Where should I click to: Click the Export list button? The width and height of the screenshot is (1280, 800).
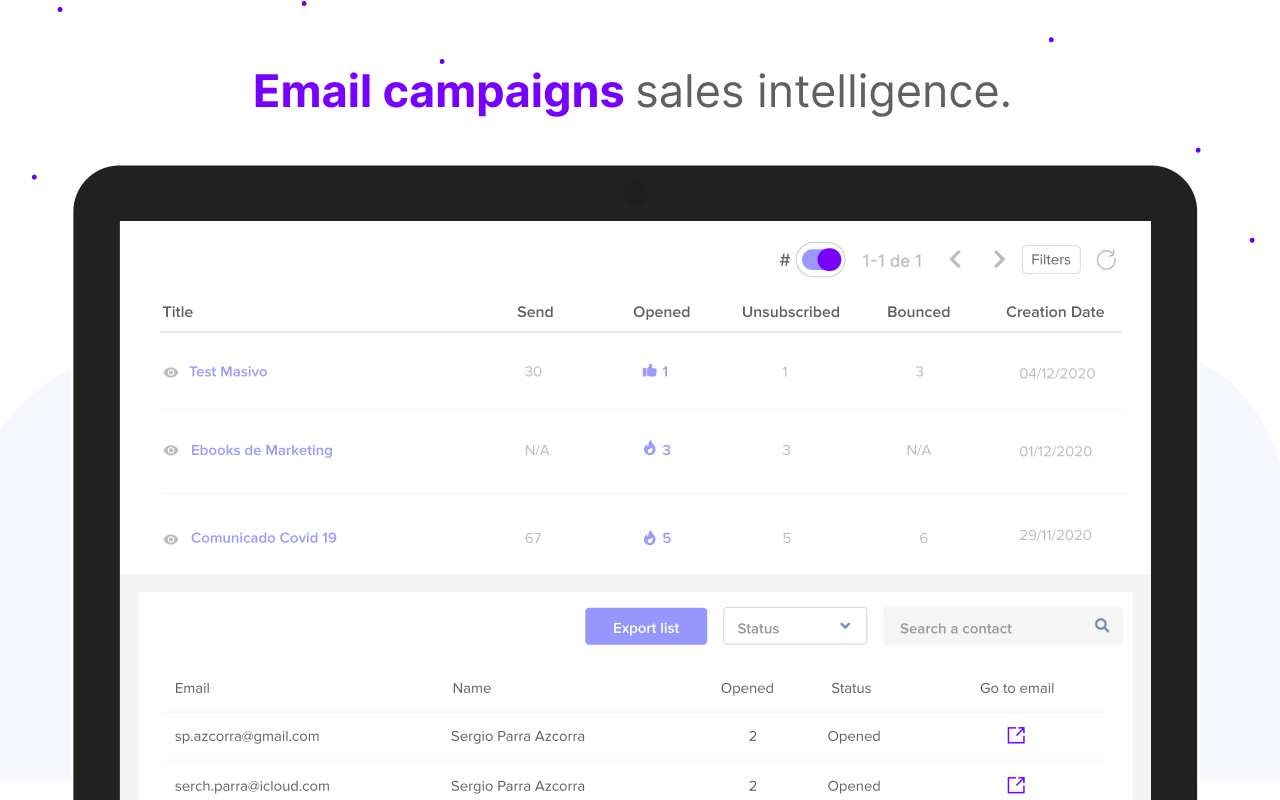(646, 627)
